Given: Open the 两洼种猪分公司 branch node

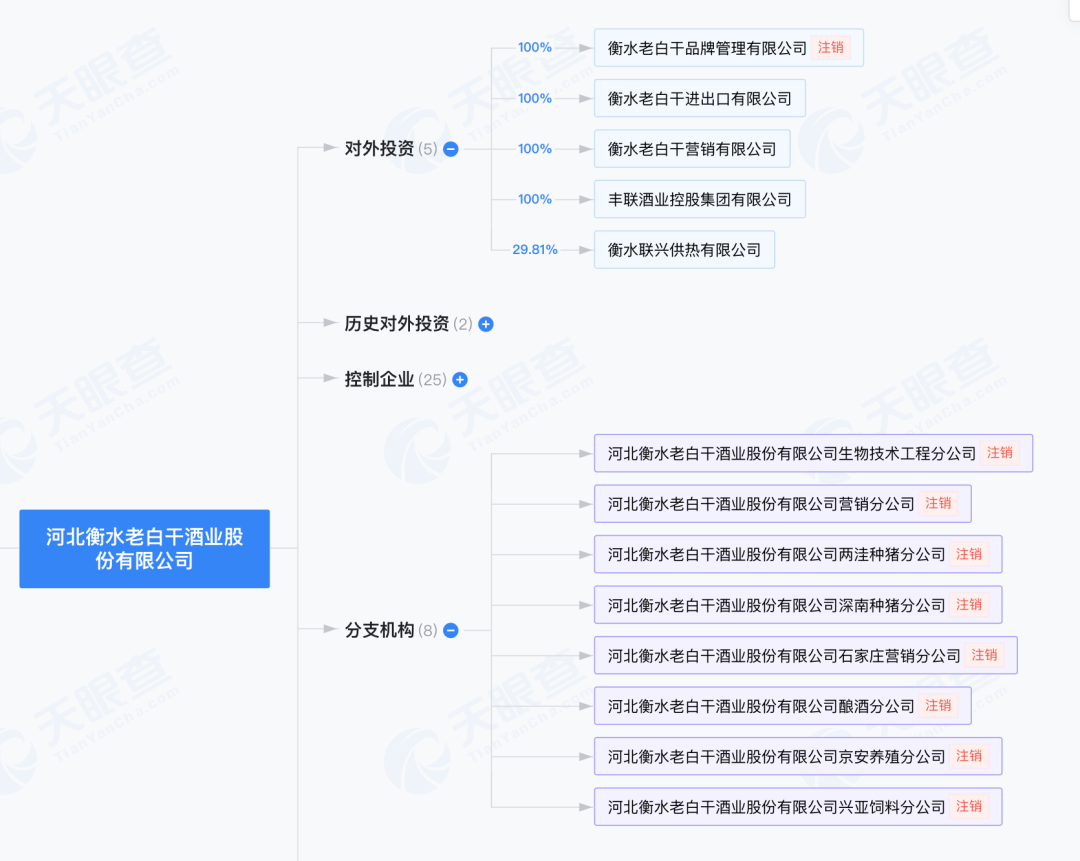Looking at the screenshot, I should pos(798,554).
